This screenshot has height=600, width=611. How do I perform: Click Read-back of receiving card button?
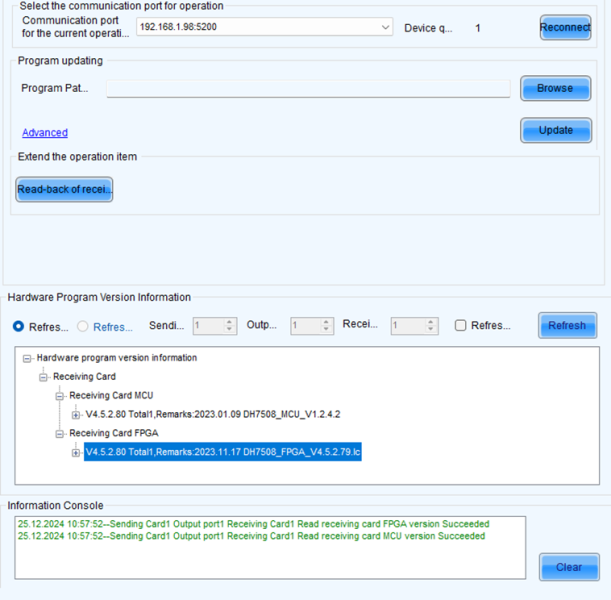64,189
